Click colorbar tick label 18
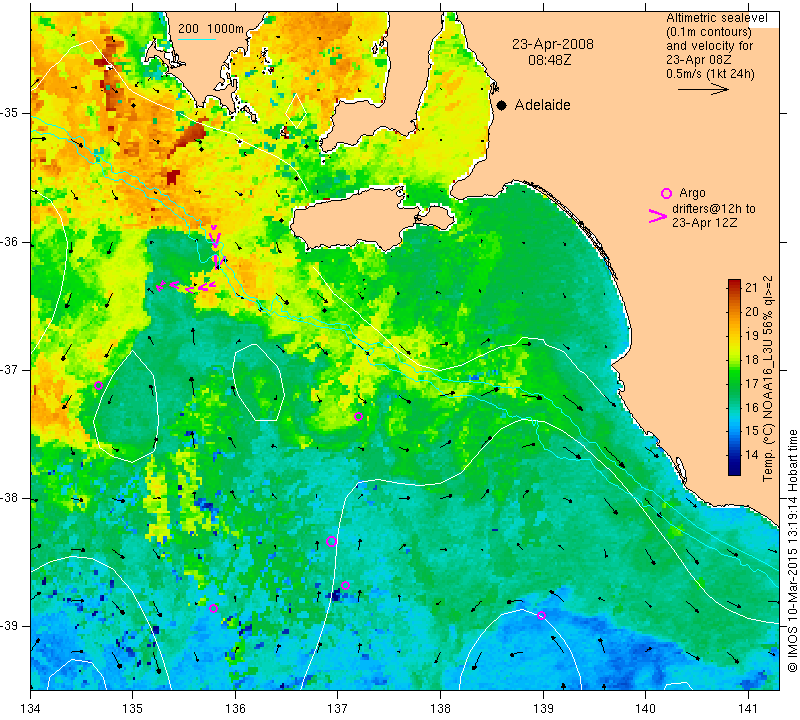This screenshot has width=800, height=720. click(752, 359)
